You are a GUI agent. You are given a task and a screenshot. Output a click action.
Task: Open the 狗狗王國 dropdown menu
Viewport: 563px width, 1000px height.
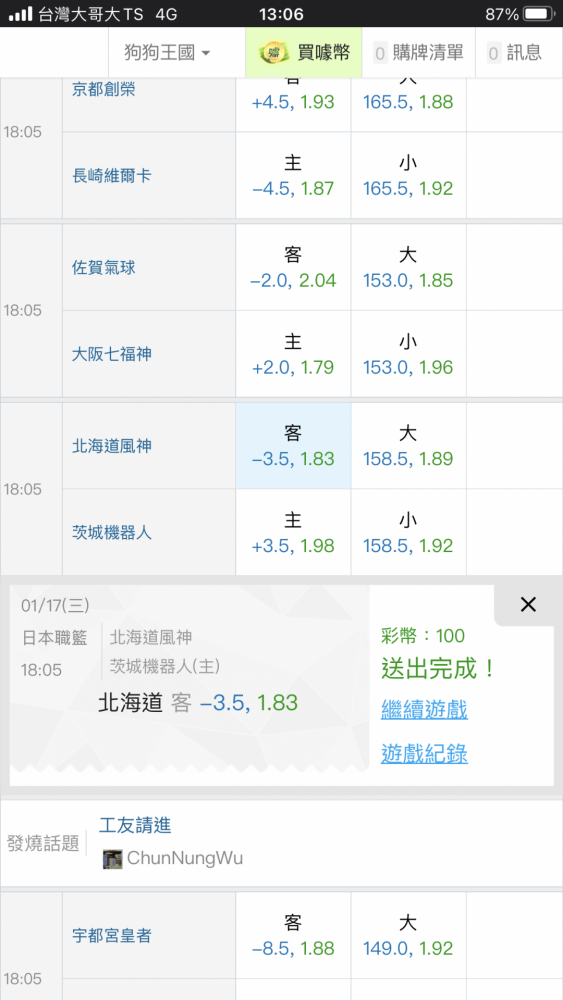coord(167,53)
